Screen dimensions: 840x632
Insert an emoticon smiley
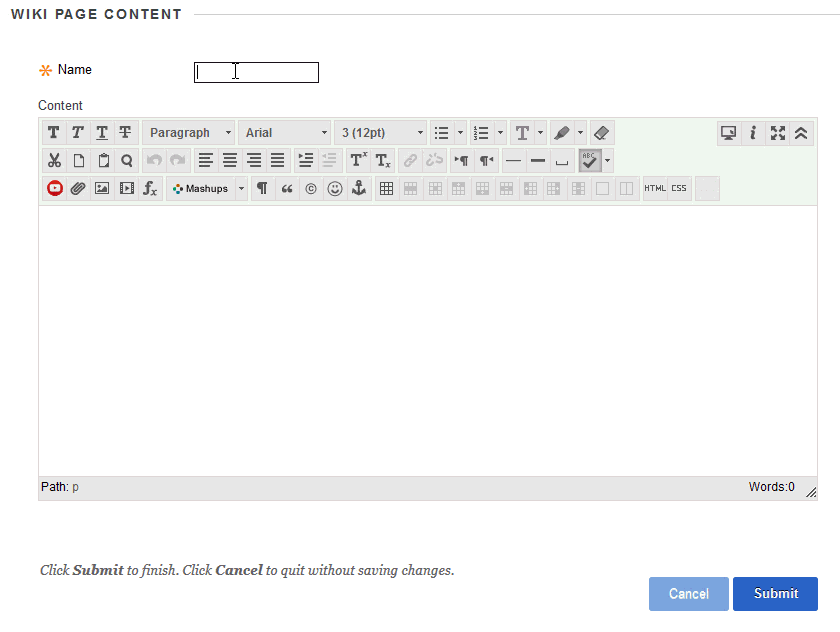335,188
